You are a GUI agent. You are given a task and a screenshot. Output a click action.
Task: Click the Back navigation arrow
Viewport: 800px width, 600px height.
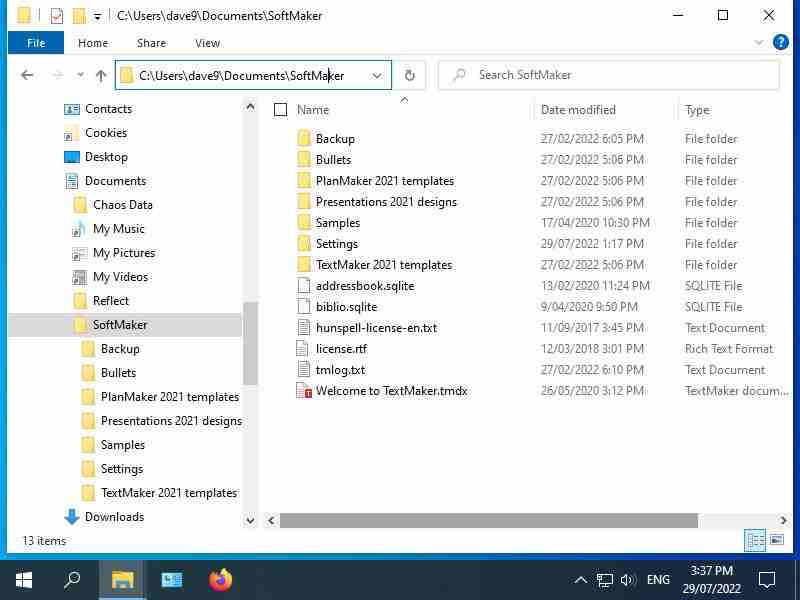pyautogui.click(x=27, y=75)
